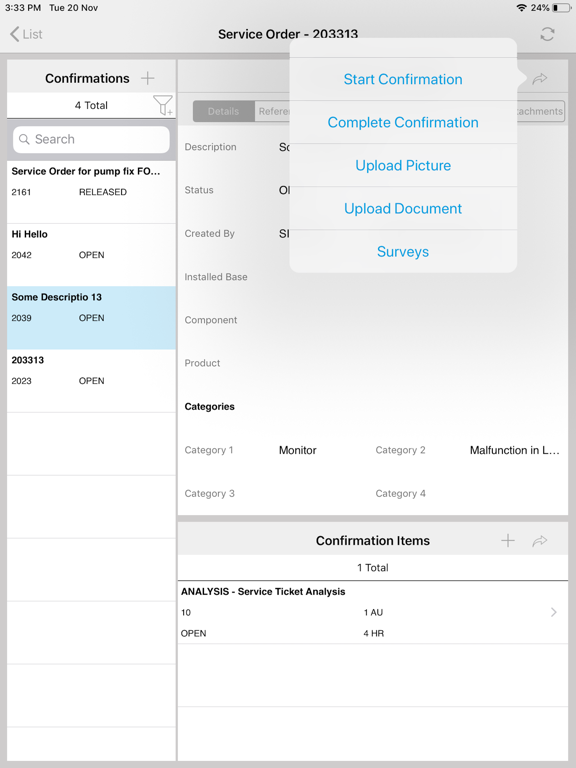Image resolution: width=576 pixels, height=768 pixels.
Task: Go back to List
Action: [26, 34]
